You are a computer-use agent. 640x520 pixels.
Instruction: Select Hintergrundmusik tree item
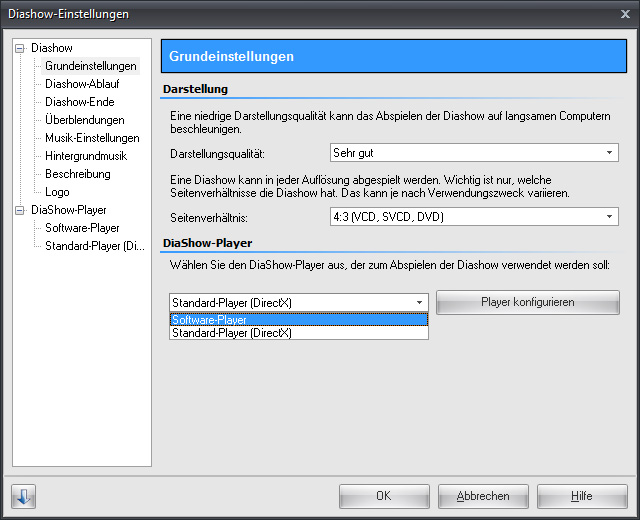[x=86, y=156]
